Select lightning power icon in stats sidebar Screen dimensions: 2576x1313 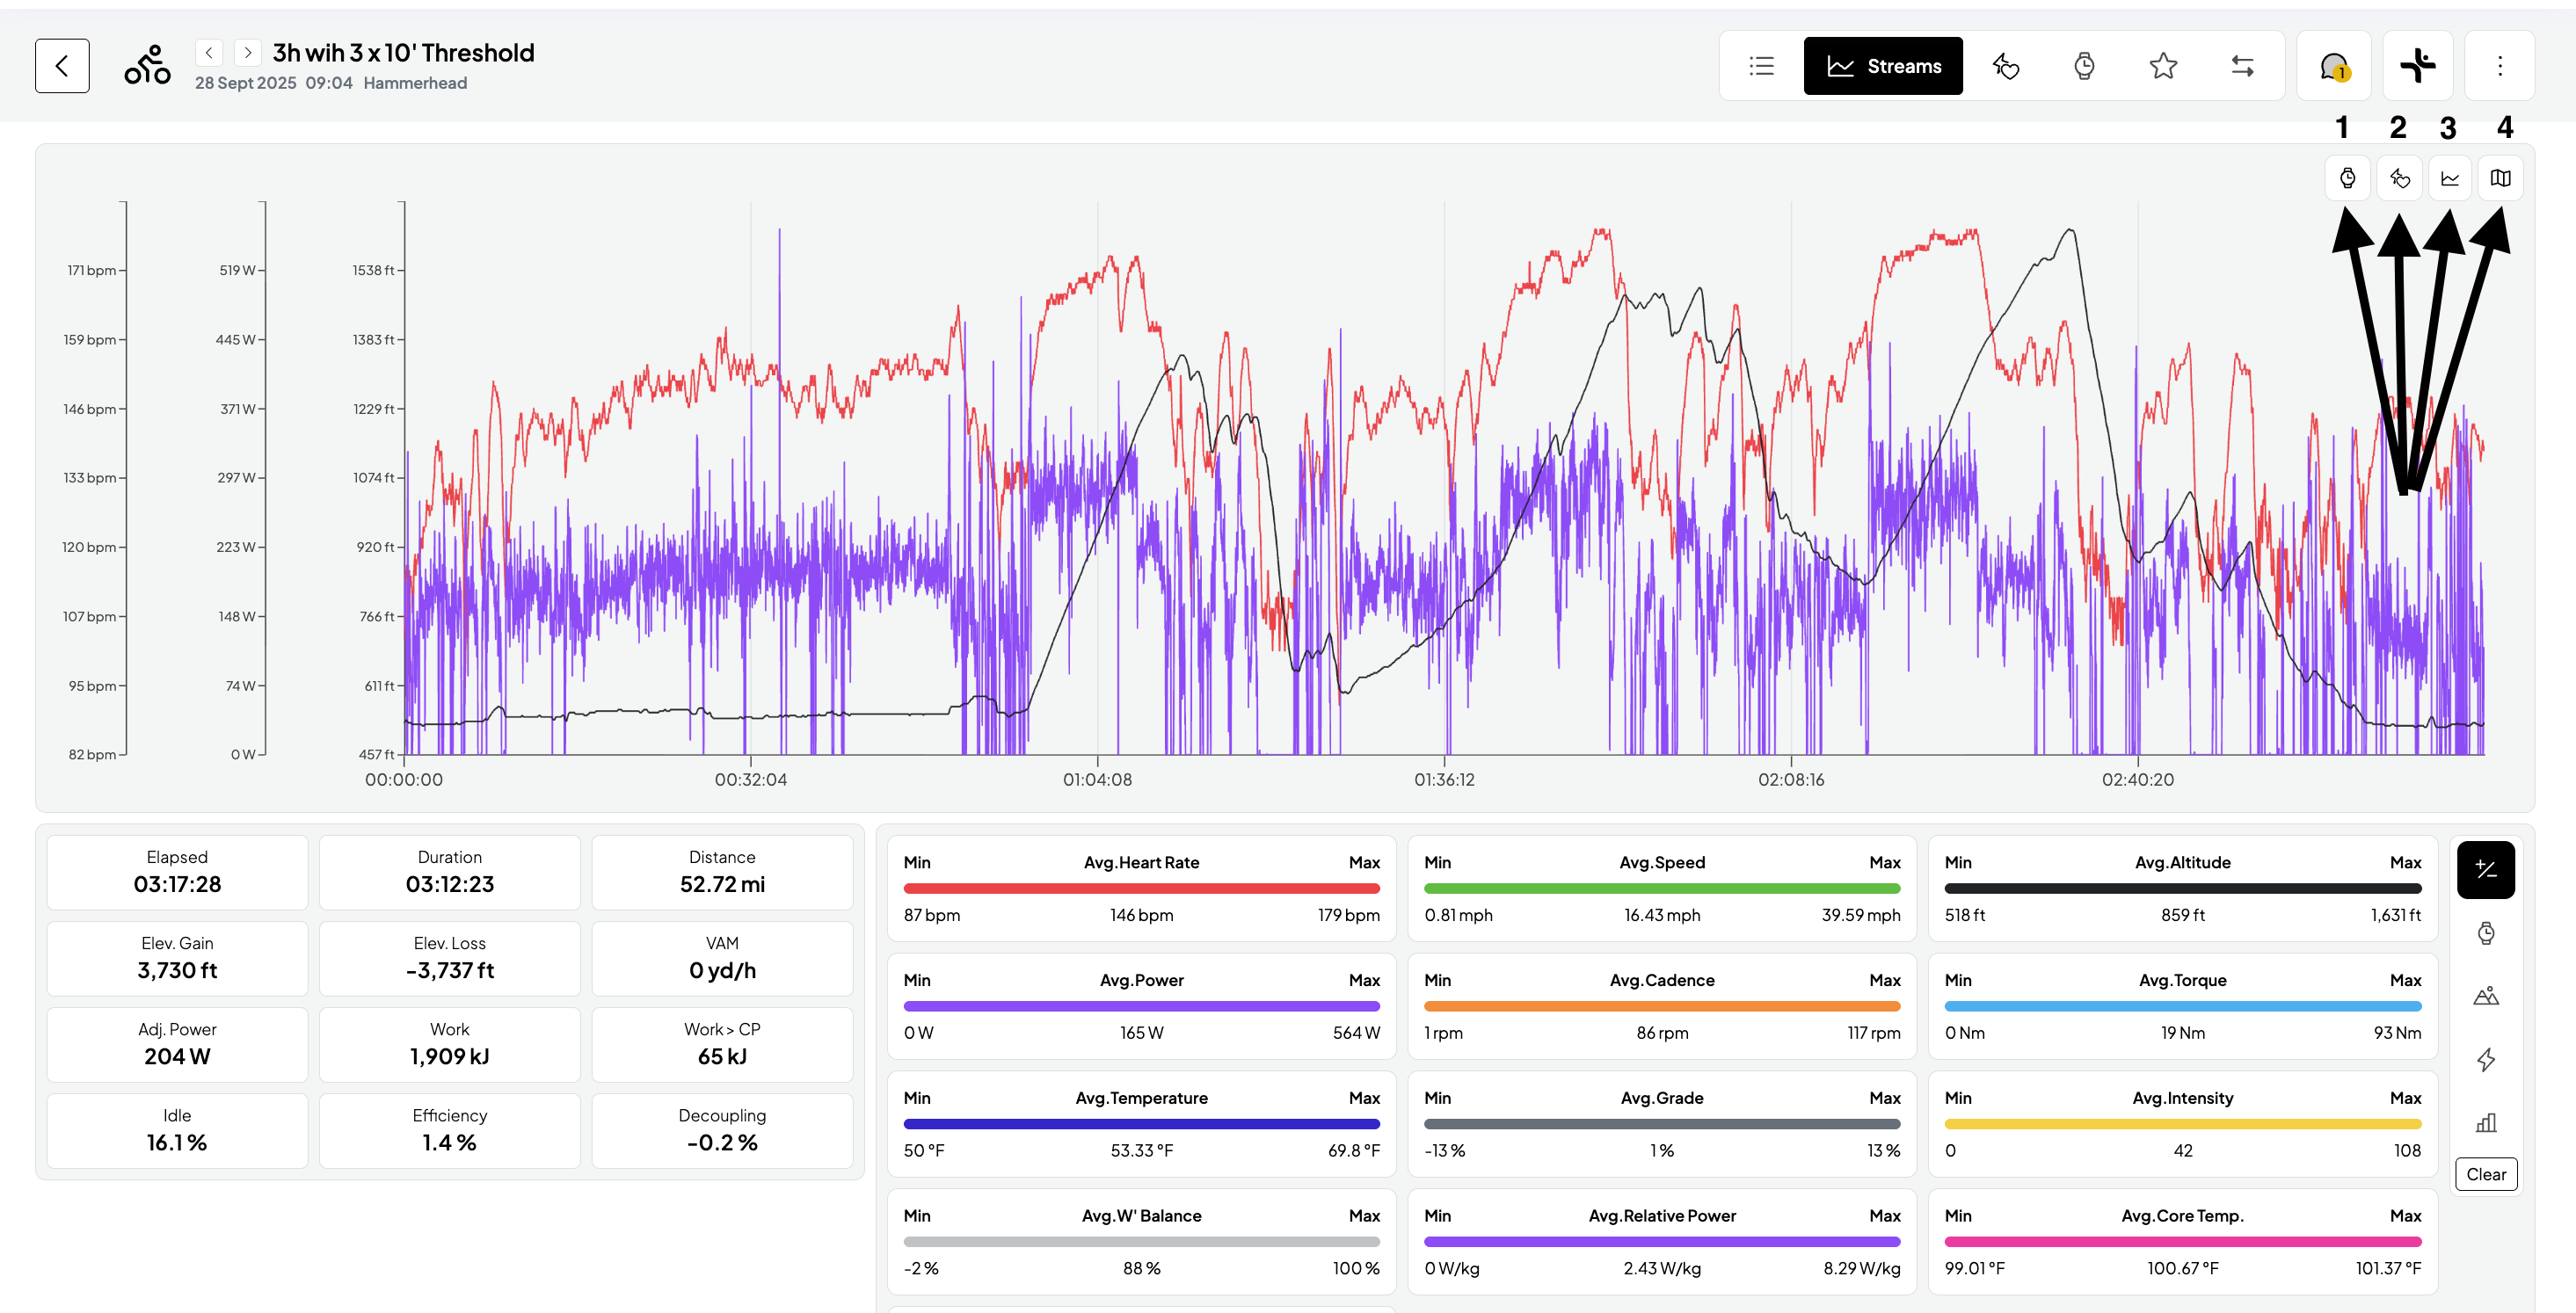tap(2485, 1059)
